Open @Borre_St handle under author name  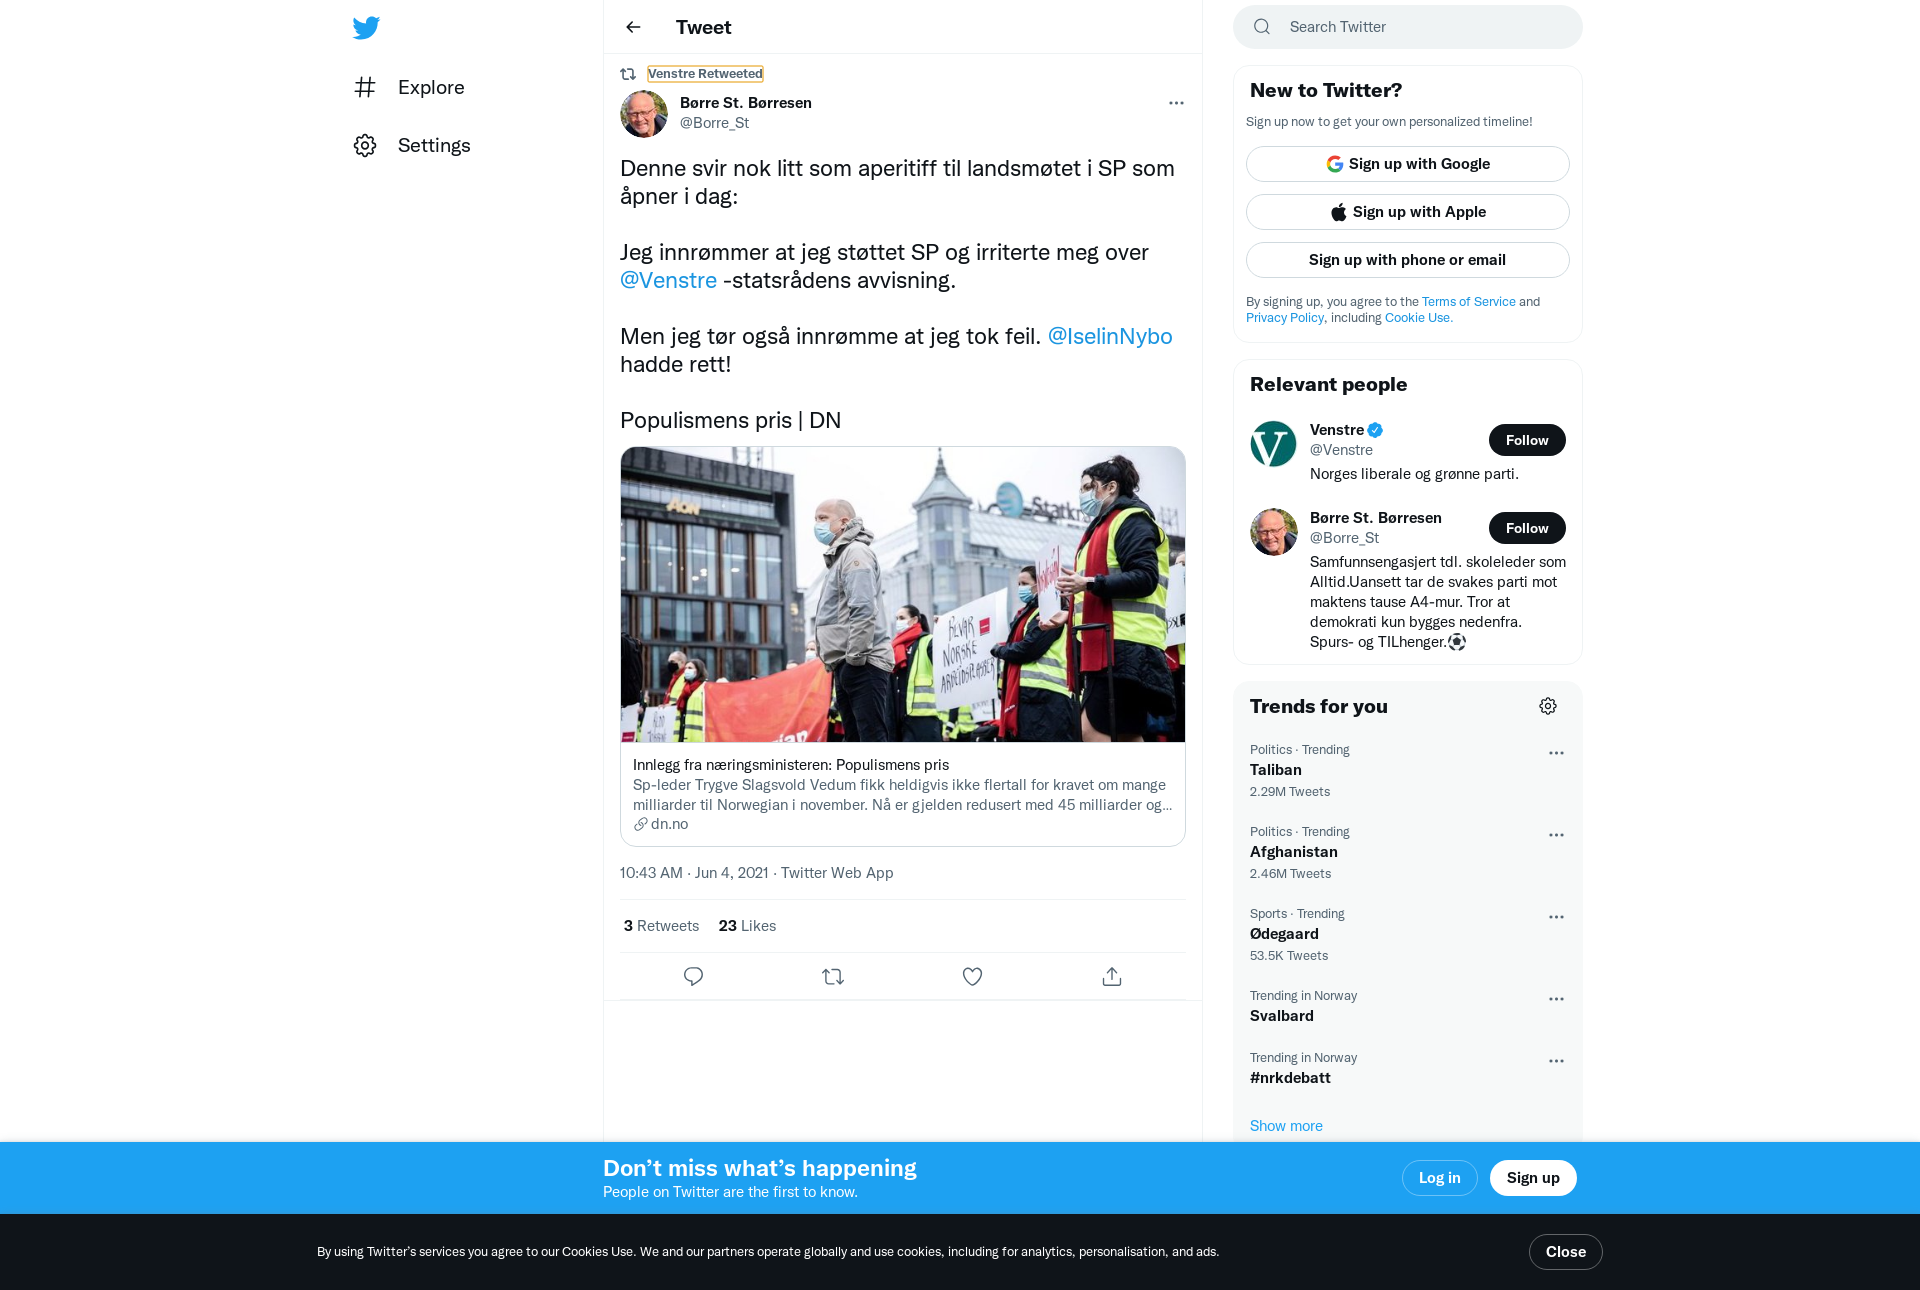pyautogui.click(x=714, y=123)
